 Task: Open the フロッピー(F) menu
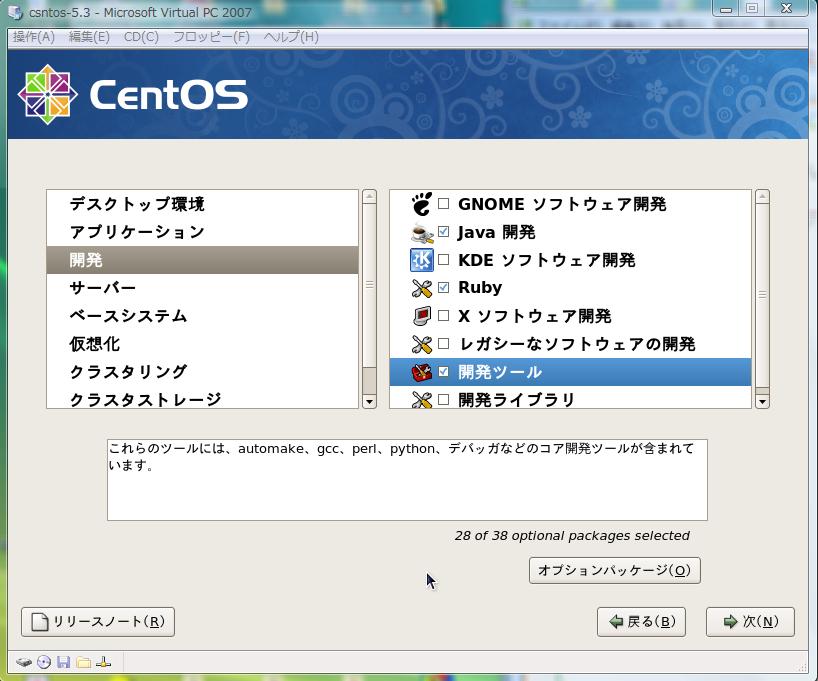[x=211, y=37]
